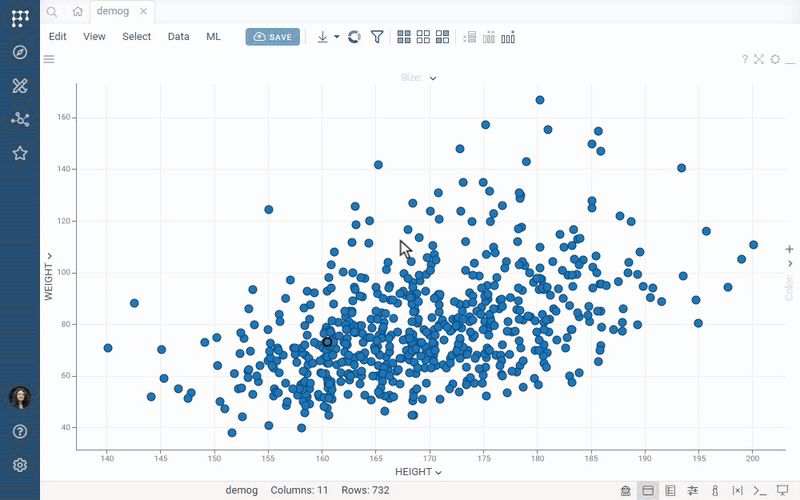The width and height of the screenshot is (800, 500).
Task: Click the Datagrok logo icon
Action: (x=20, y=18)
